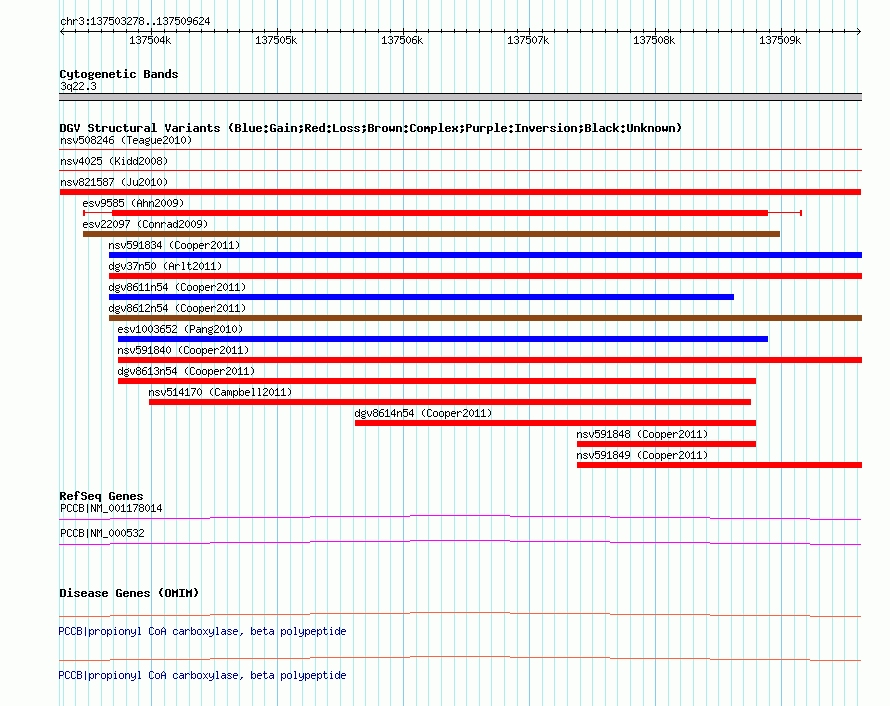Click the 3q22.3 cytogenetic band bar
This screenshot has height=706, width=890.
pyautogui.click(x=460, y=98)
